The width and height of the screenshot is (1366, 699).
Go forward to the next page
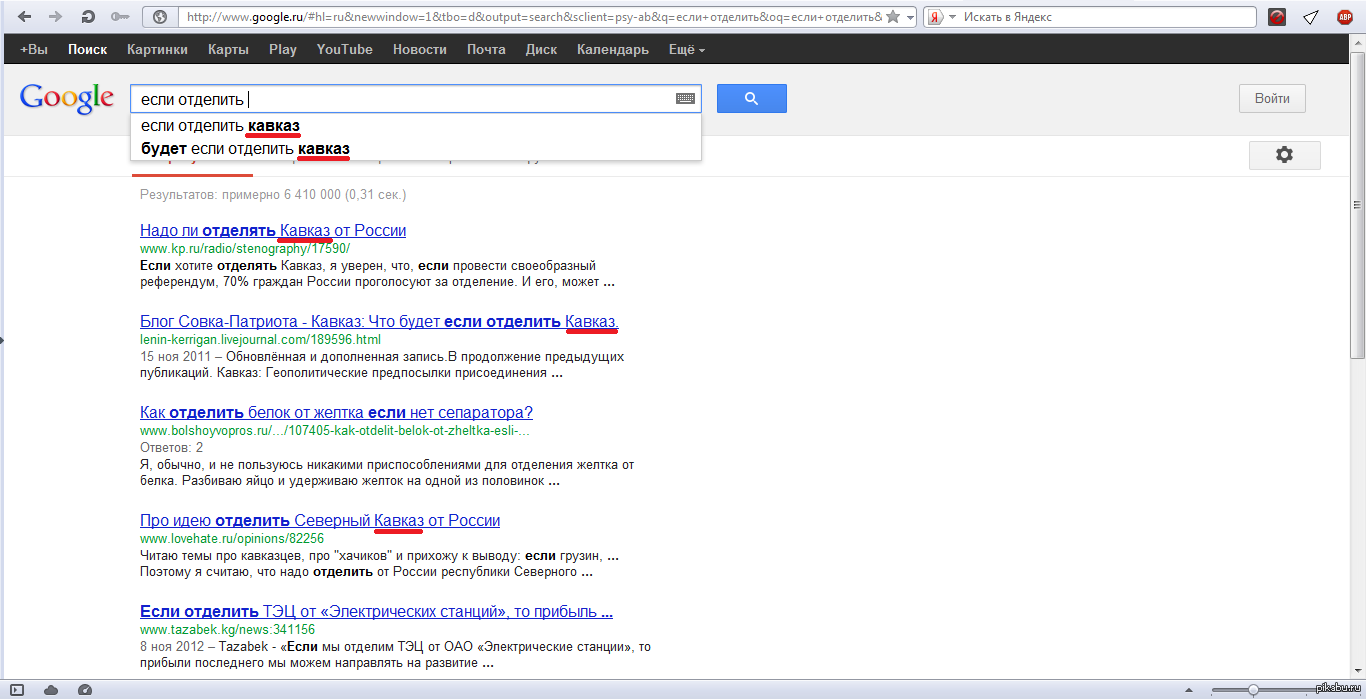(56, 17)
